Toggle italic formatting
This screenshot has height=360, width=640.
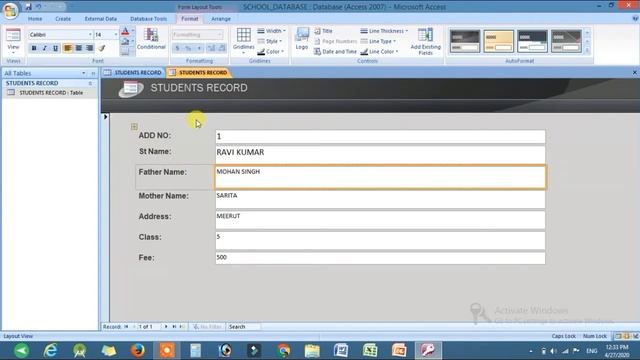45,48
